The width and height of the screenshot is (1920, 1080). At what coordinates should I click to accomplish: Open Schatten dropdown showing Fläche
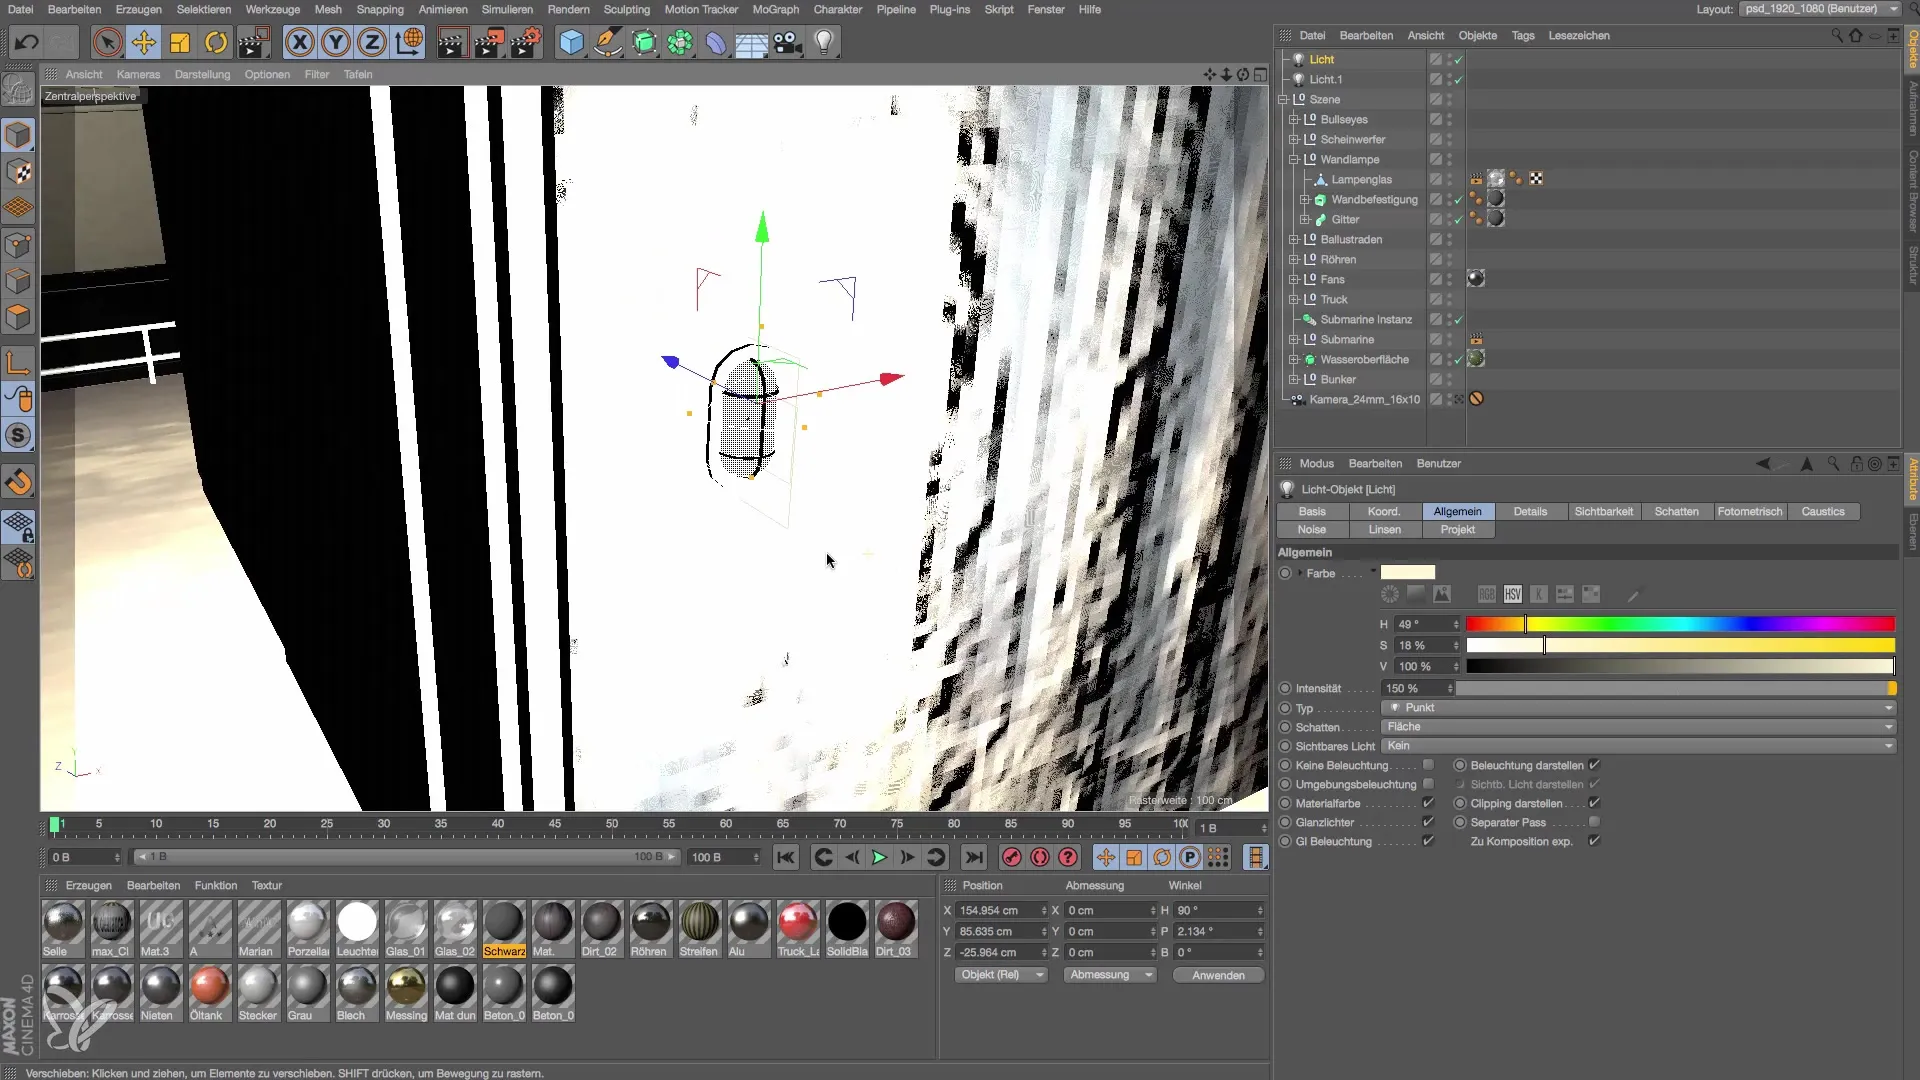(1638, 727)
